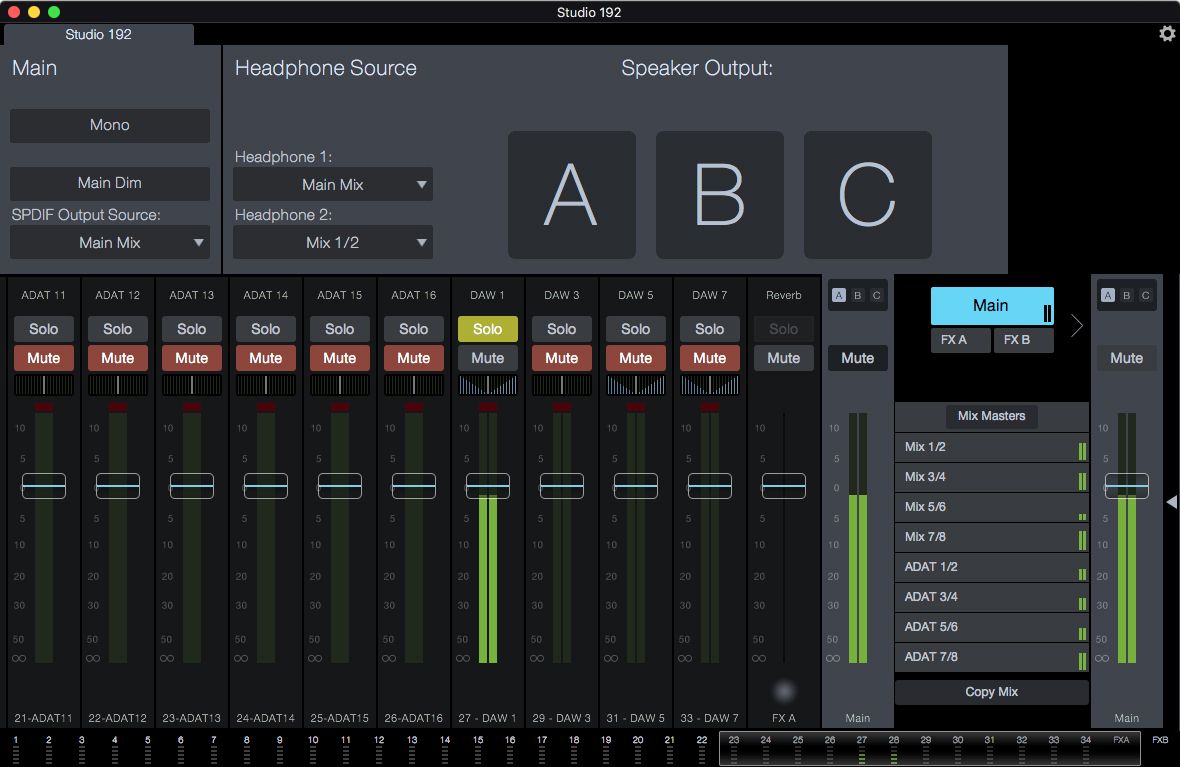
Task: Switch to Studio 192 tab
Action: (x=99, y=35)
